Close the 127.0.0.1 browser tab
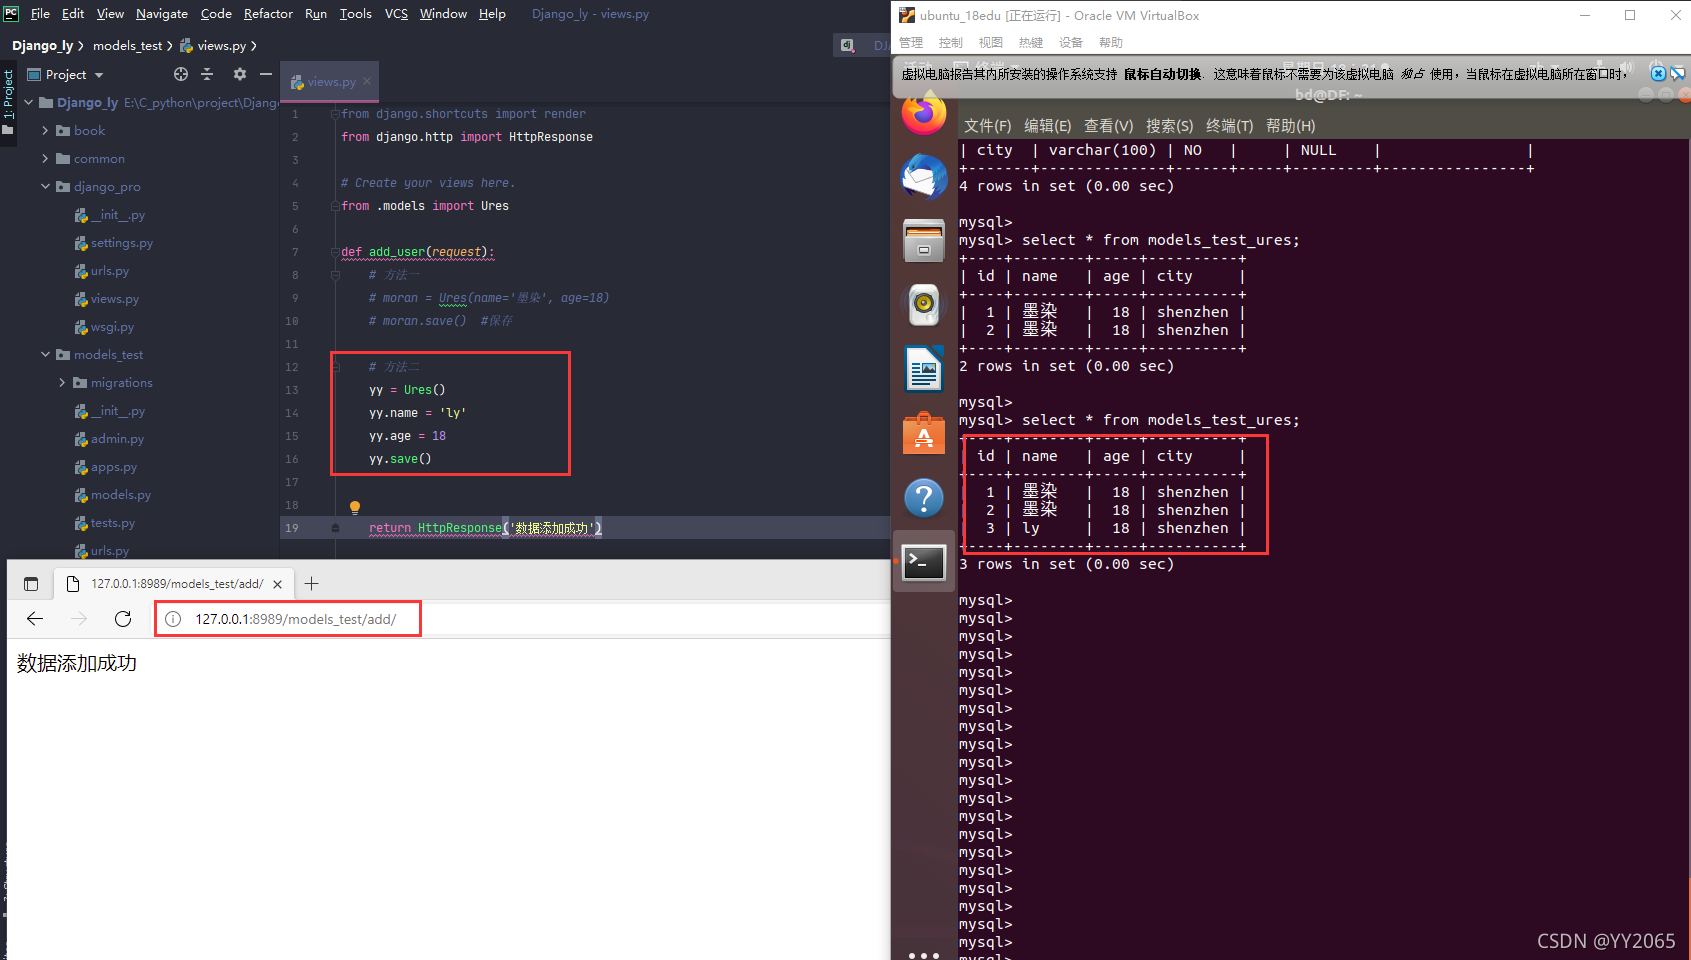 (277, 584)
